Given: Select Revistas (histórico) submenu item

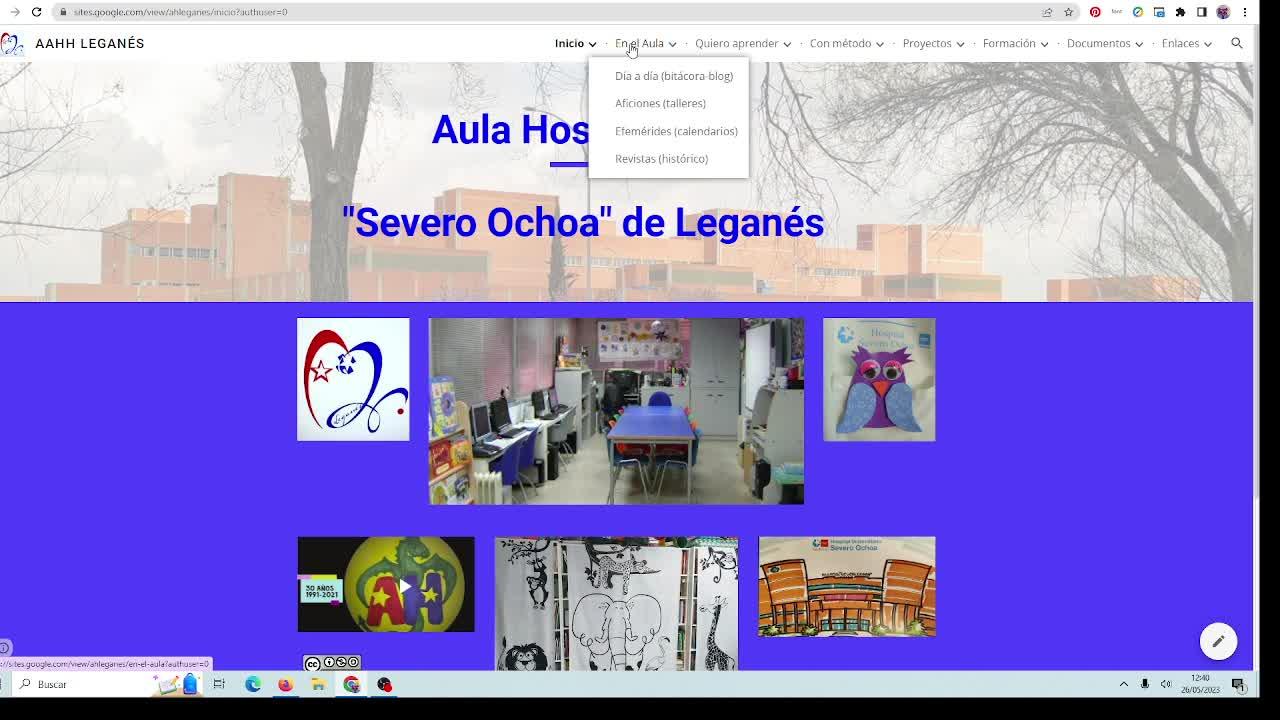Looking at the screenshot, I should tap(661, 159).
